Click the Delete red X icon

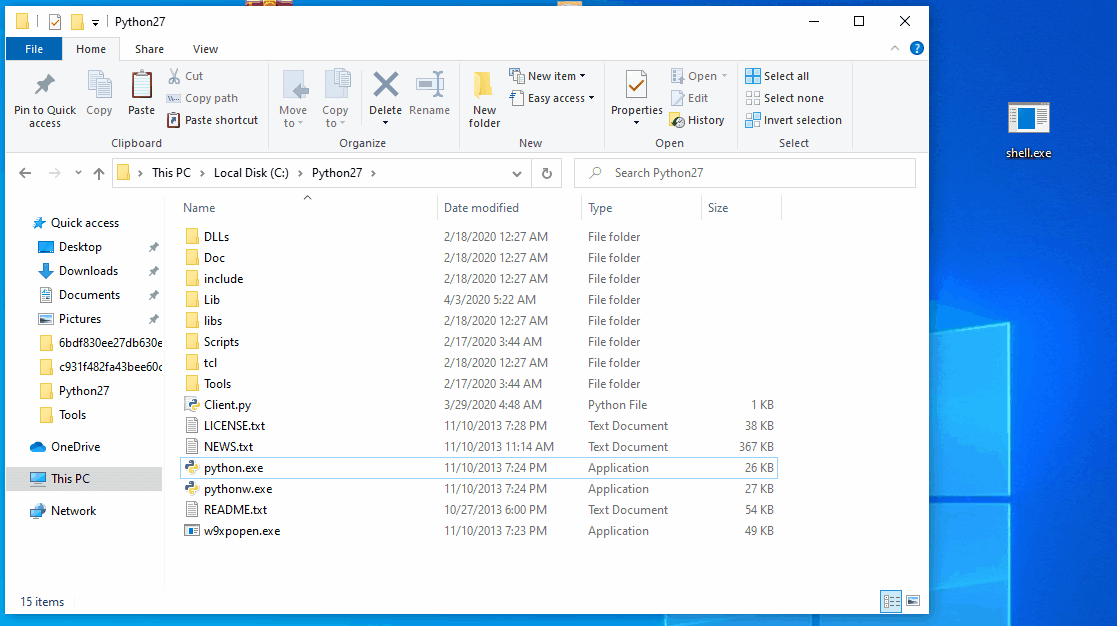(385, 85)
